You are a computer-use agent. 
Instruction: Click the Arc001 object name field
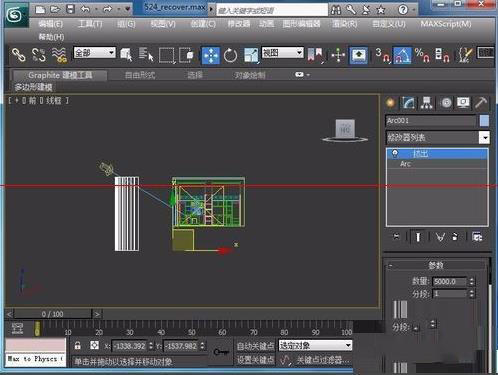(x=431, y=121)
